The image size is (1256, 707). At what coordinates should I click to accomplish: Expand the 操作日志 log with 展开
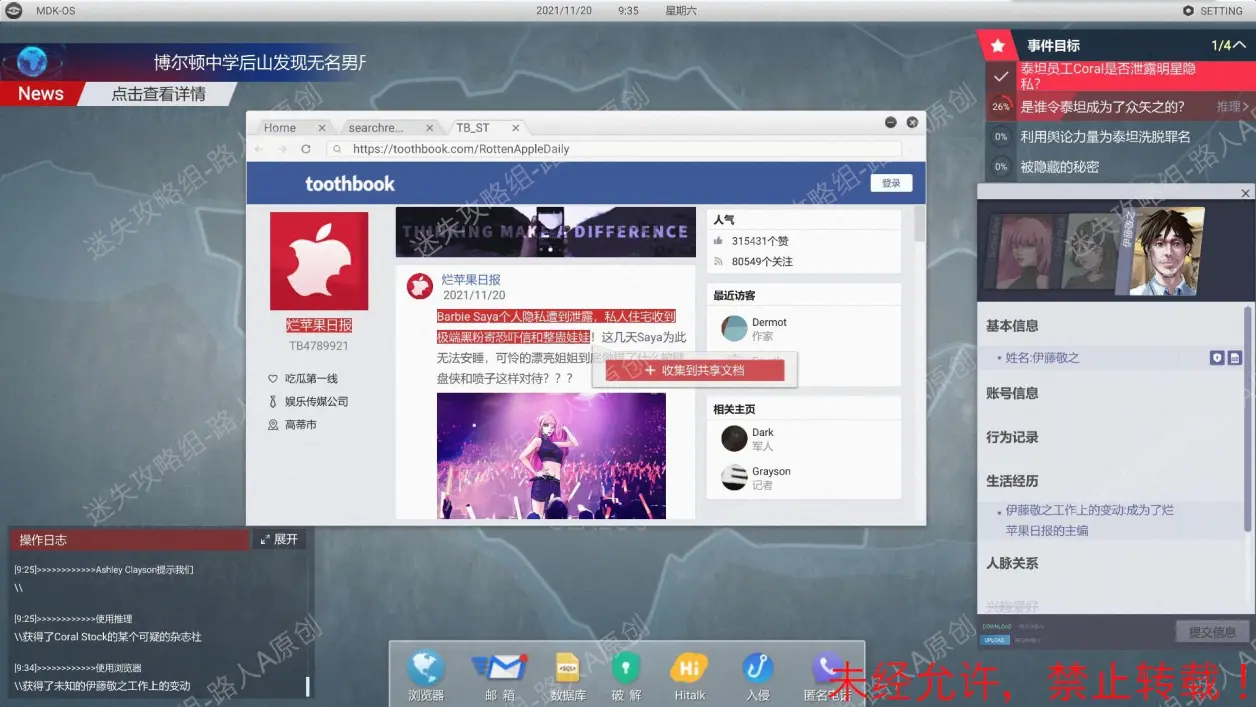point(279,539)
